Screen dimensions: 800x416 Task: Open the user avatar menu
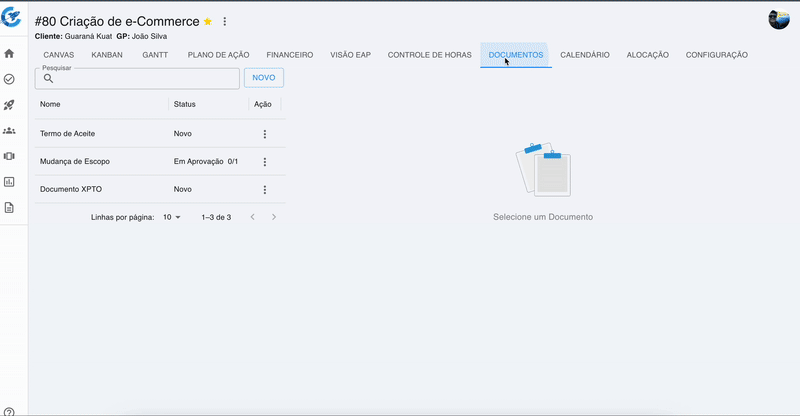[779, 19]
